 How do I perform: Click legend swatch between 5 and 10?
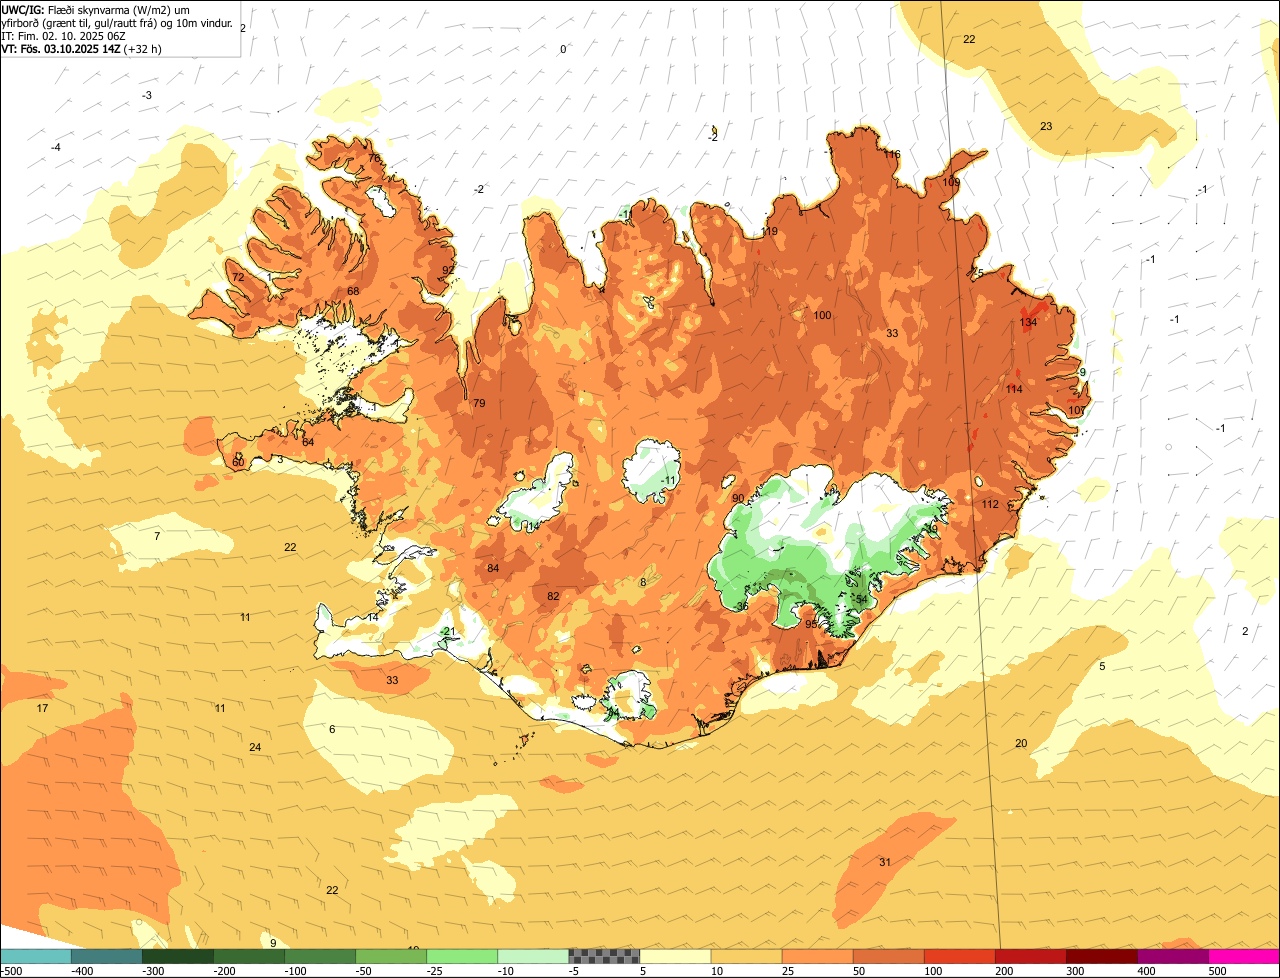pyautogui.click(x=675, y=956)
